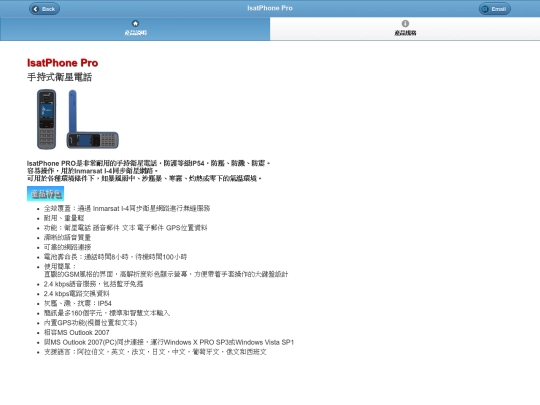Open the Email button in header
Viewport: 540px width, 405px height.
pos(495,9)
